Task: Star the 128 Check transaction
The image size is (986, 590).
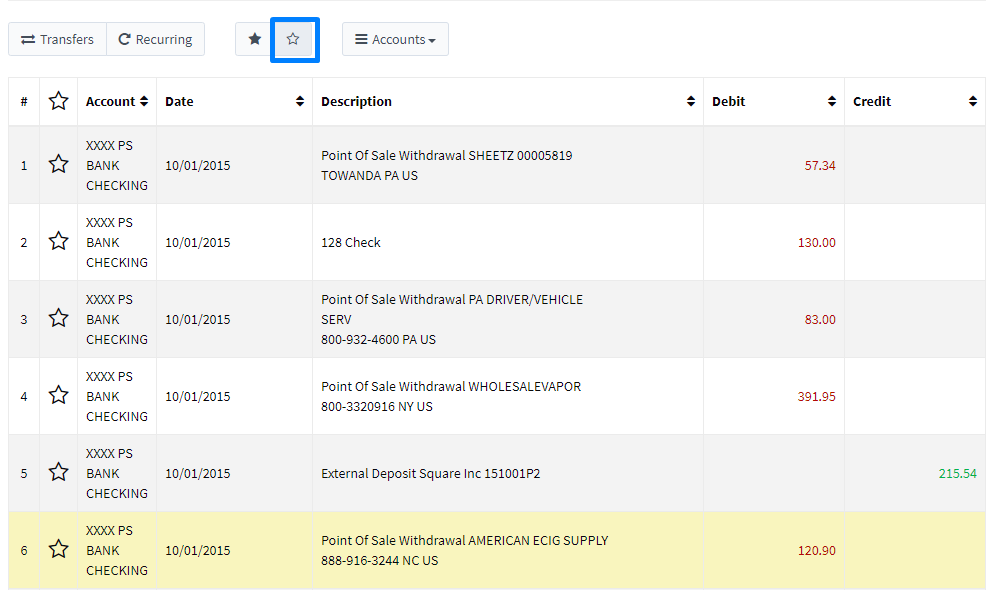Action: (58, 242)
